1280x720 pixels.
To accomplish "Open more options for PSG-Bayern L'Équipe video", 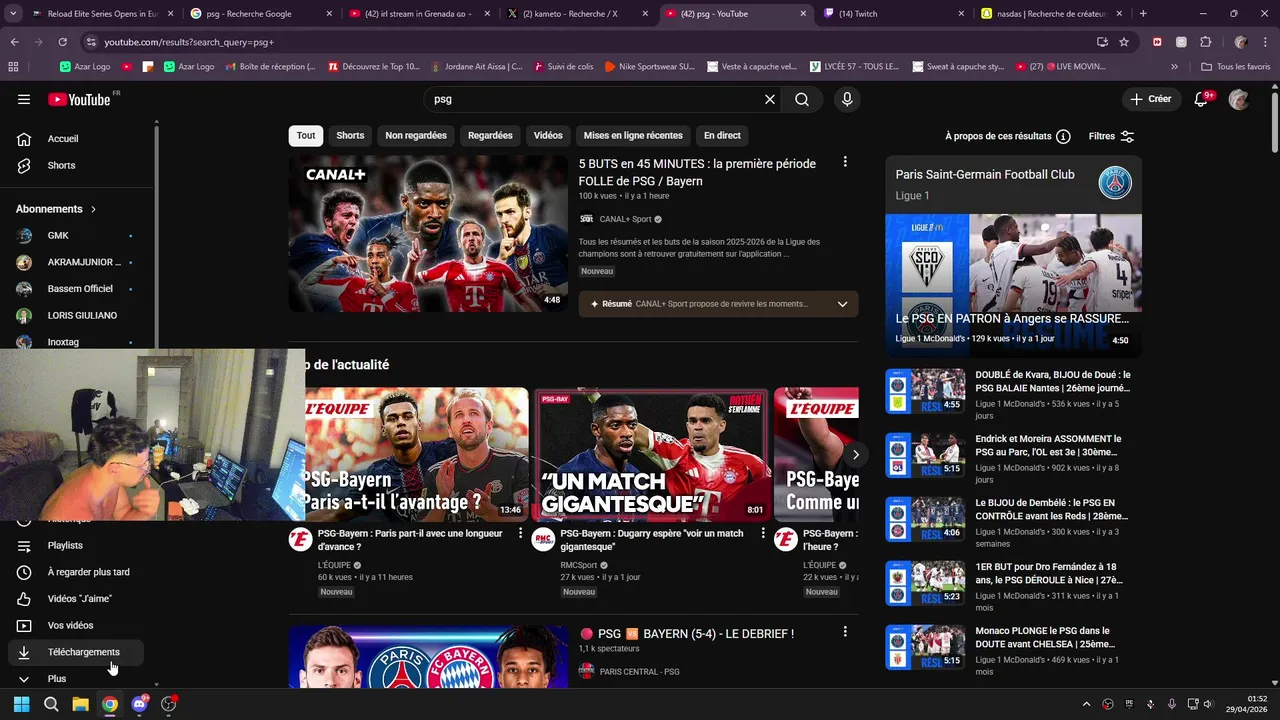I will click(520, 534).
